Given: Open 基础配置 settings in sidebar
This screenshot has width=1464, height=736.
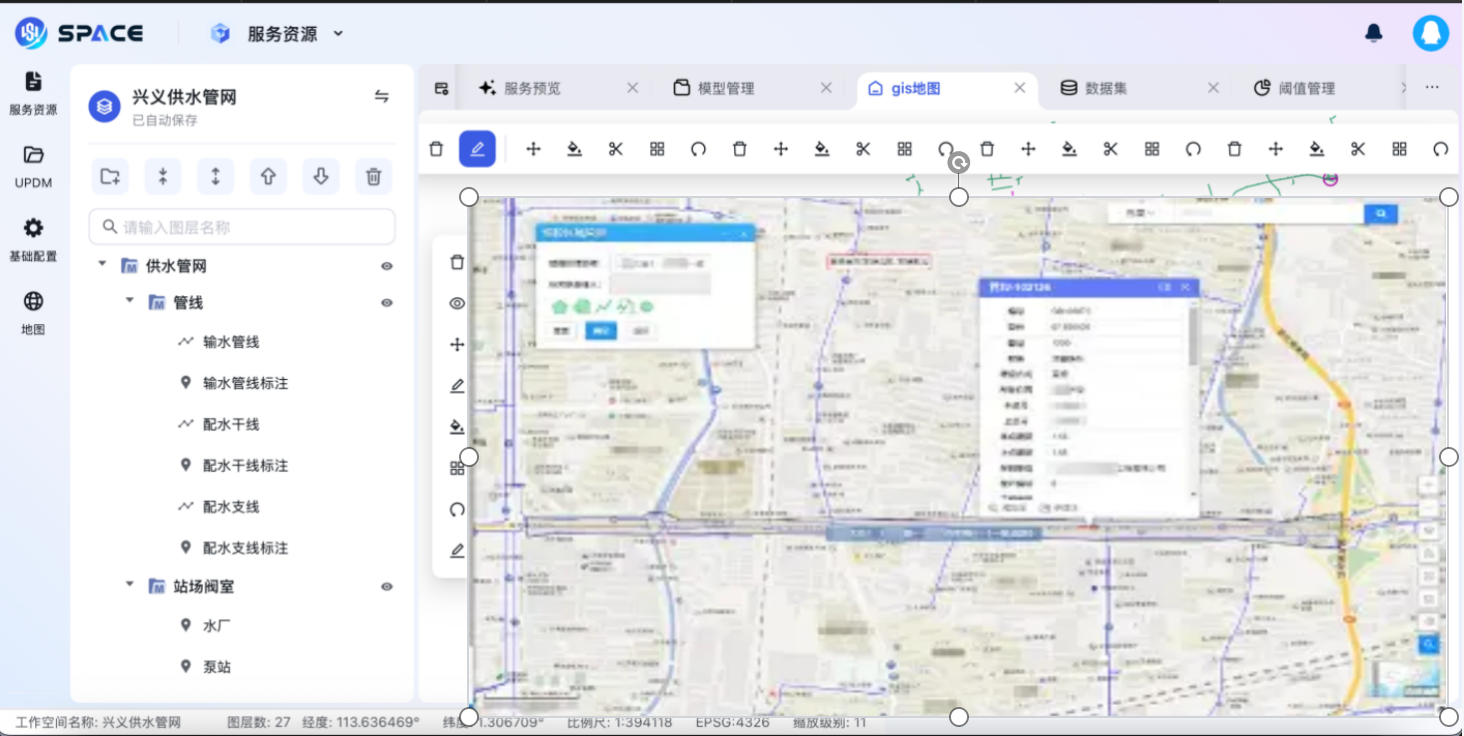Looking at the screenshot, I should pyautogui.click(x=33, y=239).
